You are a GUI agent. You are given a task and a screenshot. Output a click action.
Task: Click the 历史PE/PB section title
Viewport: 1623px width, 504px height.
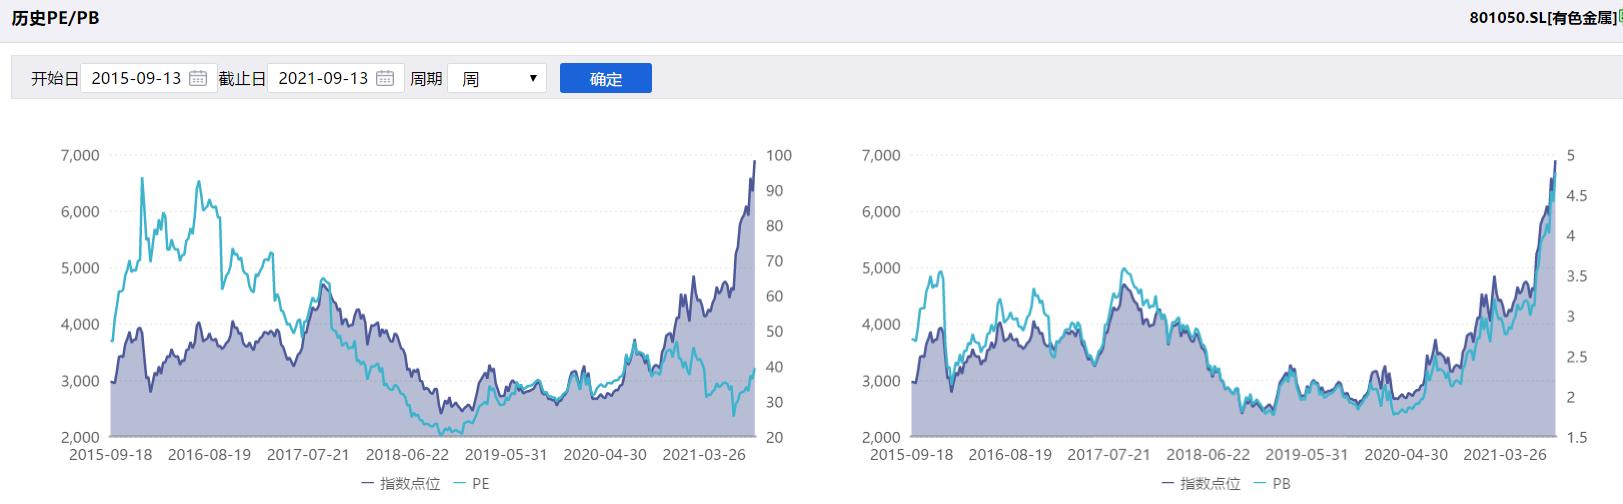pyautogui.click(x=55, y=18)
